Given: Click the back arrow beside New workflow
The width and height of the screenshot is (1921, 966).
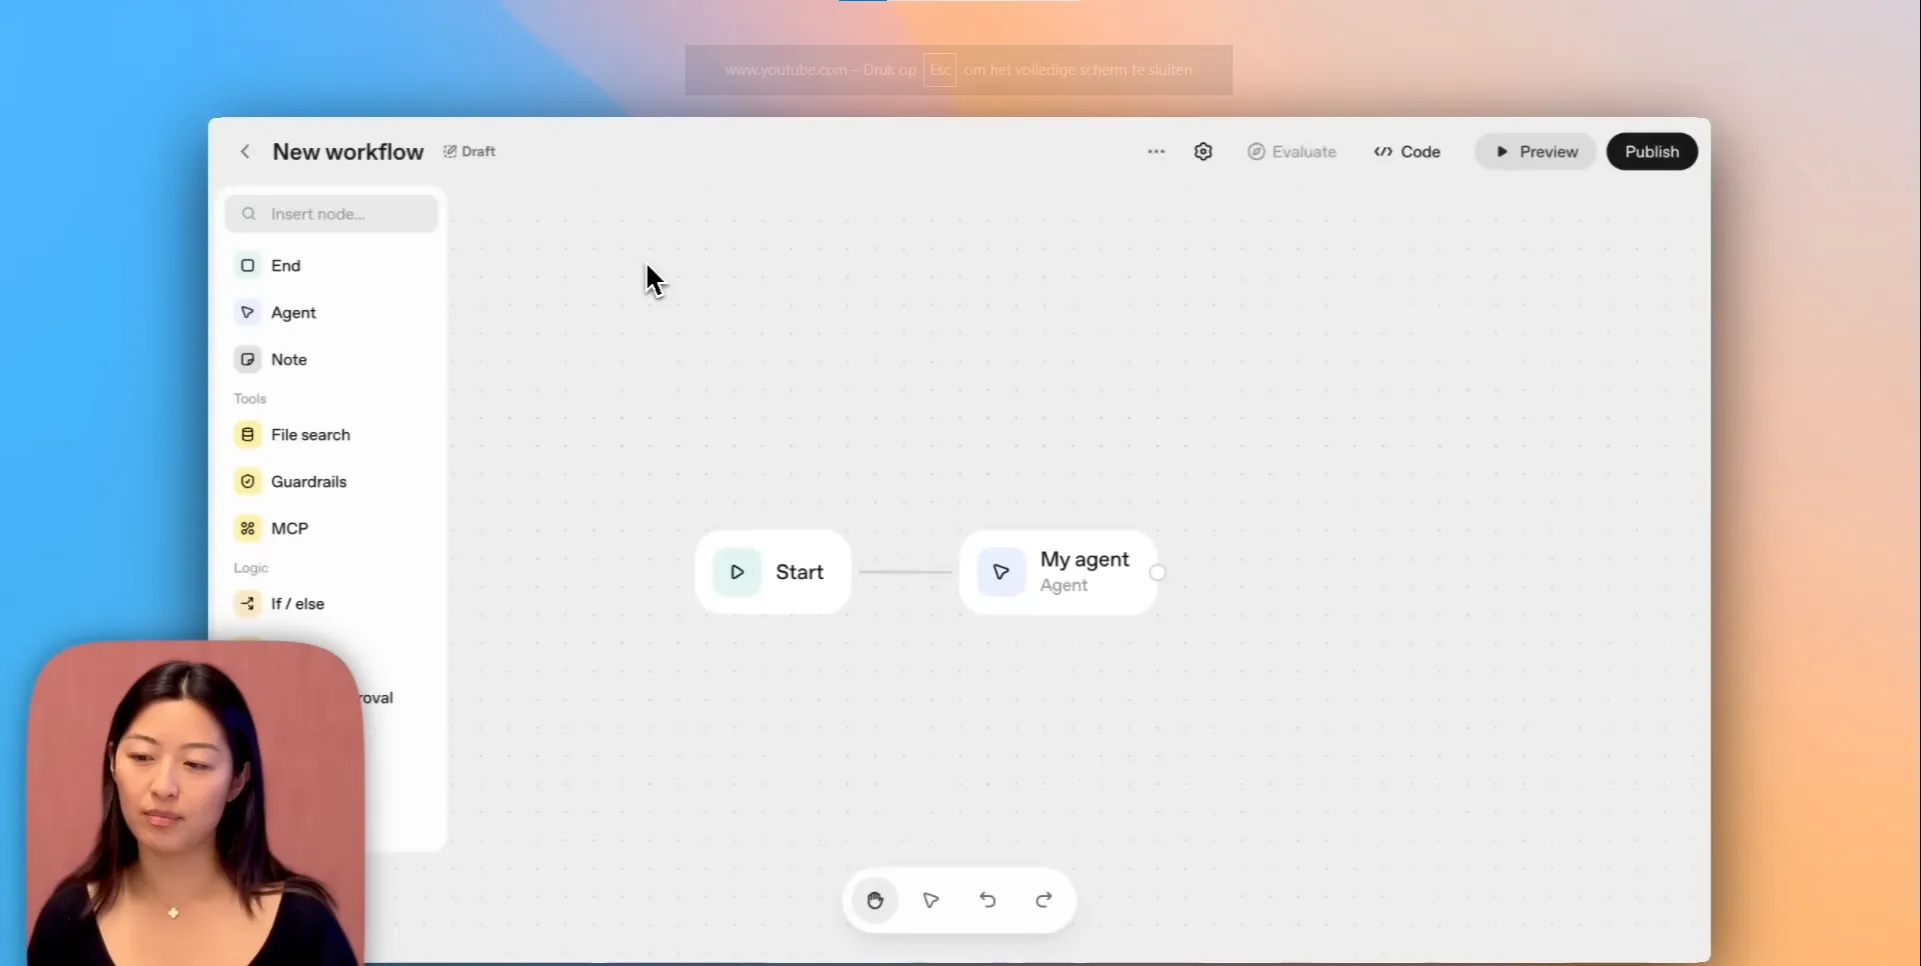Looking at the screenshot, I should pos(245,152).
